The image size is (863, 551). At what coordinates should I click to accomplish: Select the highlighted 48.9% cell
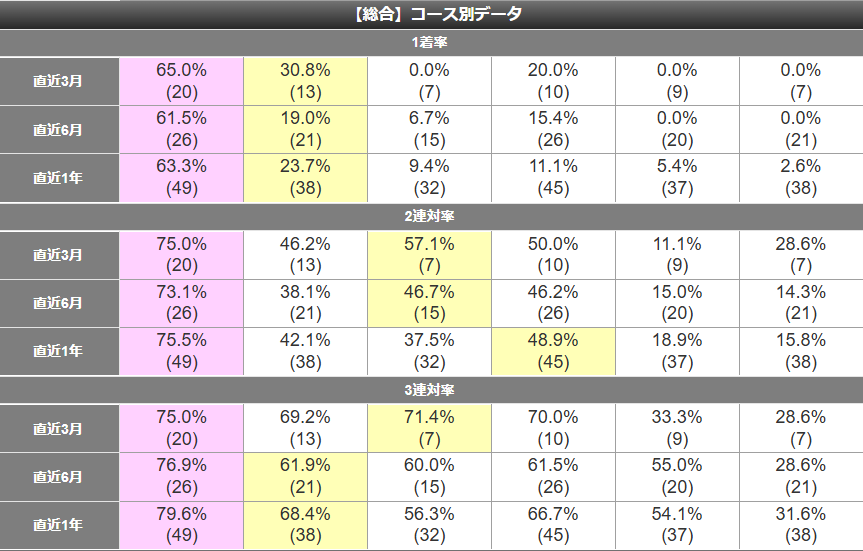[553, 351]
